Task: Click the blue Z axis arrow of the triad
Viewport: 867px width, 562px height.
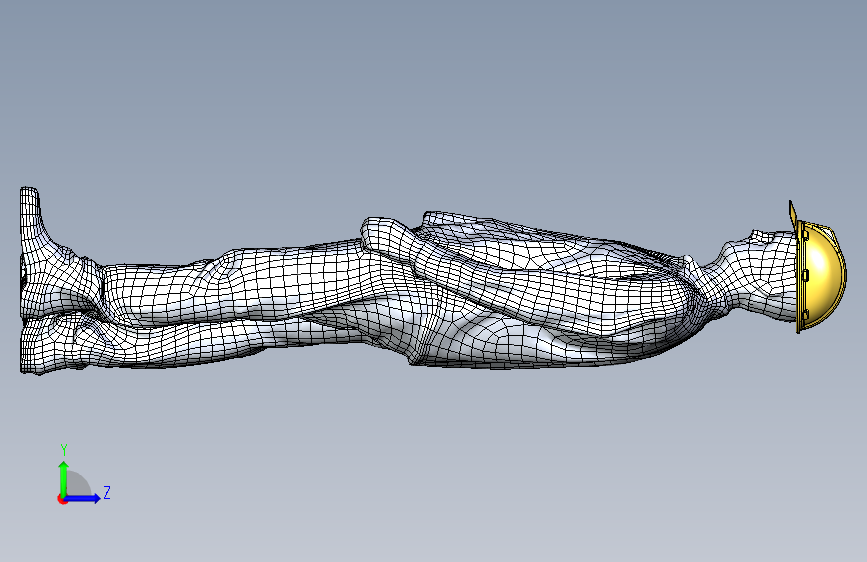Action: (82, 498)
